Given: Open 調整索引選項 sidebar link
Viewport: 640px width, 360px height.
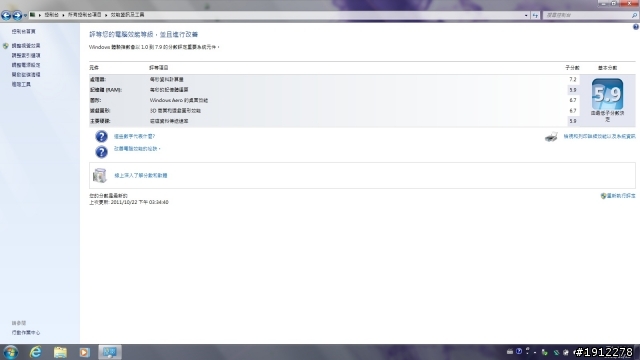Looking at the screenshot, I should (26, 56).
